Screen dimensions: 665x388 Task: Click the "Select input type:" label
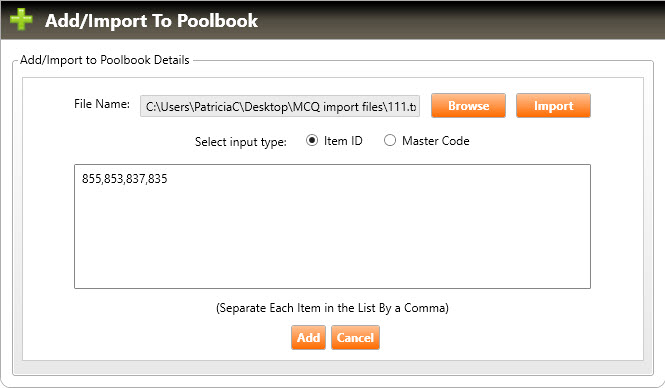pos(240,142)
